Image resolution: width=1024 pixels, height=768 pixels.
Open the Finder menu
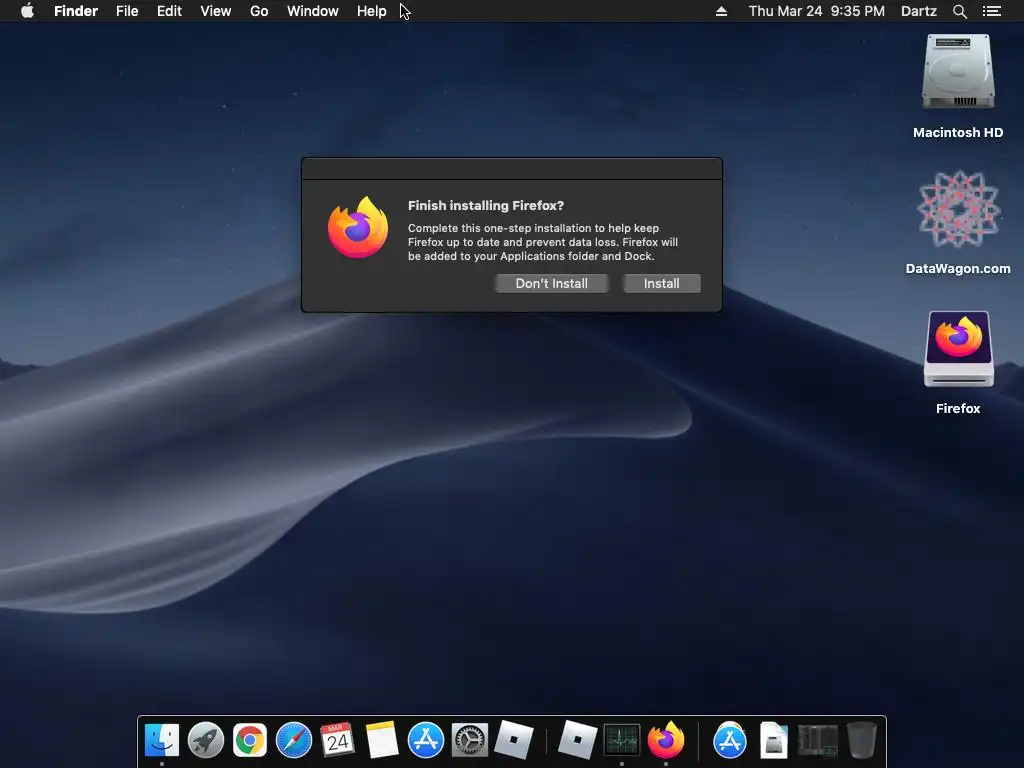76,11
